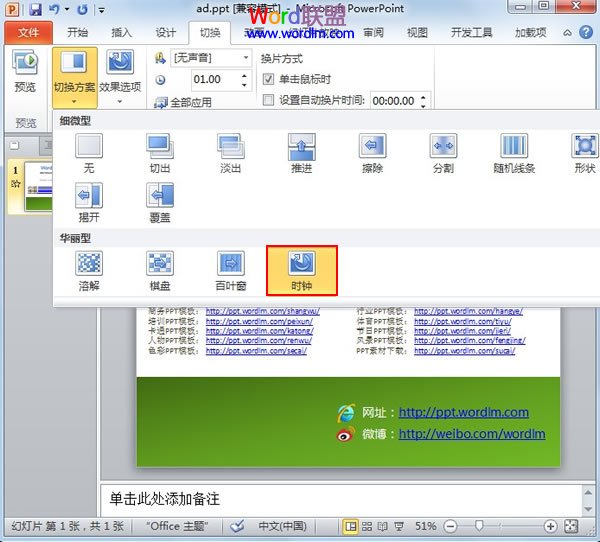Open the http://weibo.com/wordlm link

tap(472, 434)
